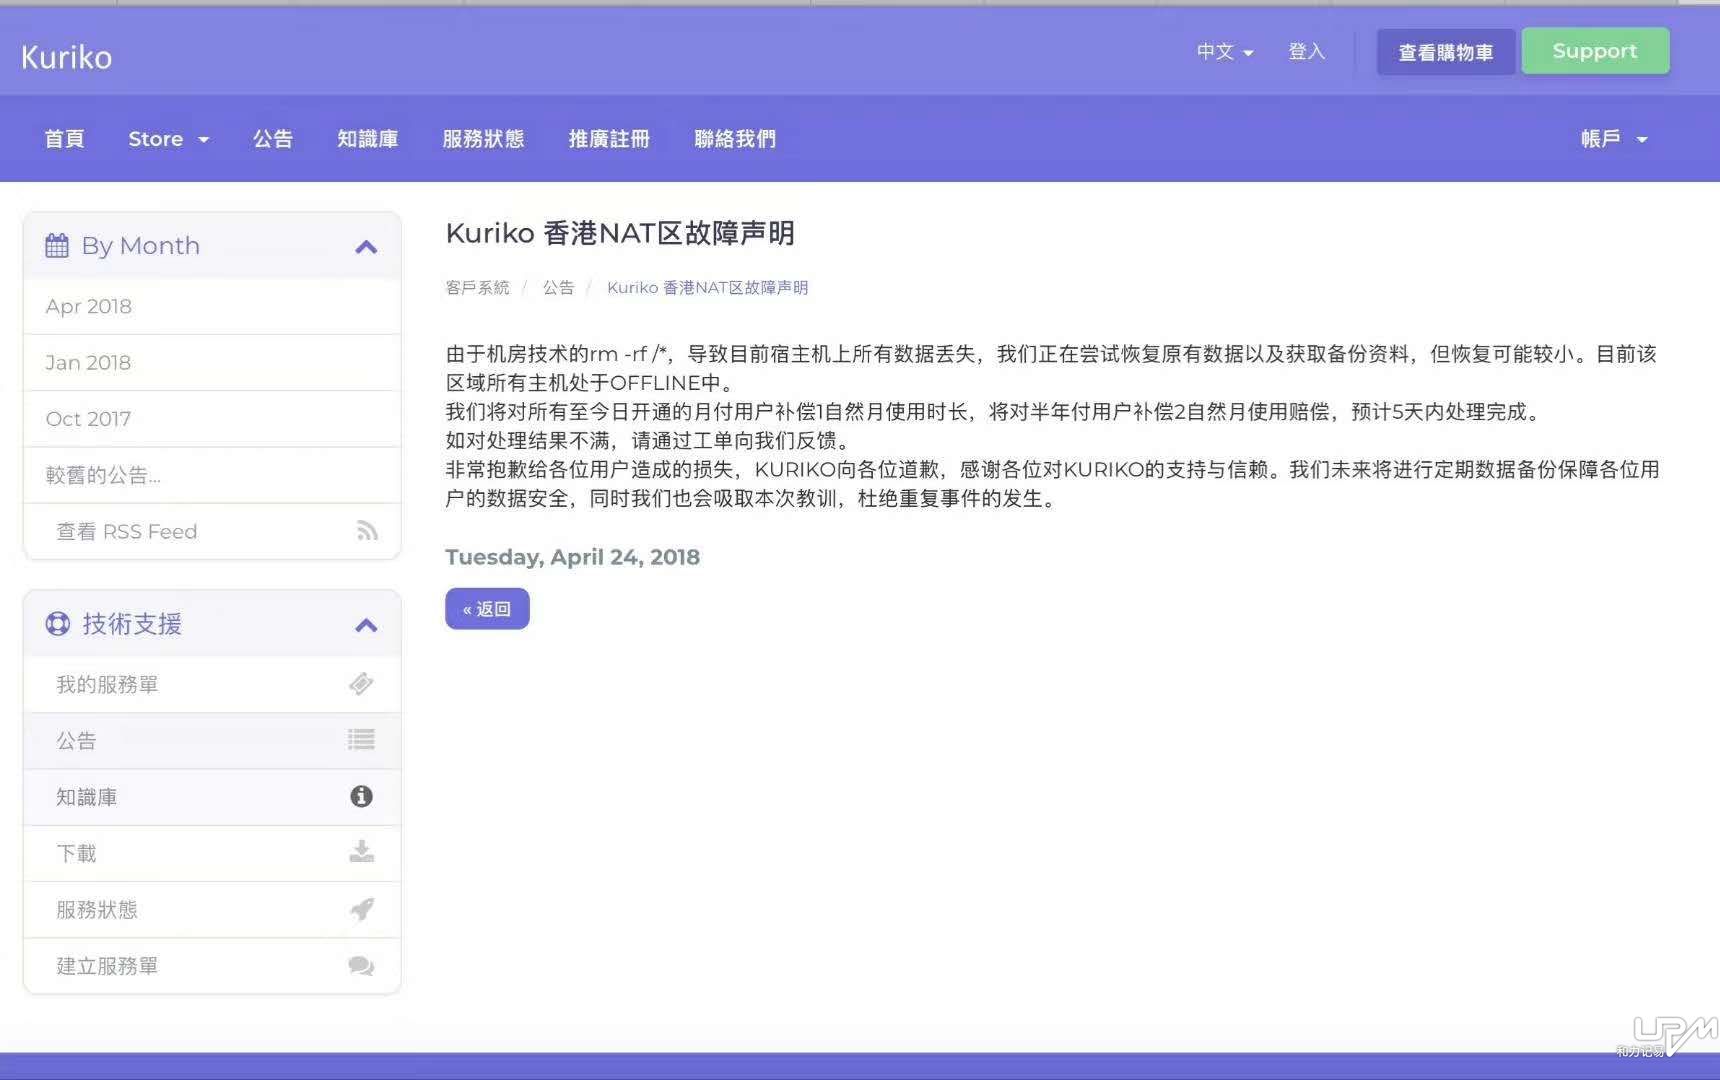The image size is (1720, 1080).
Task: Select Jan 2018 in month list
Action: pyautogui.click(x=88, y=362)
